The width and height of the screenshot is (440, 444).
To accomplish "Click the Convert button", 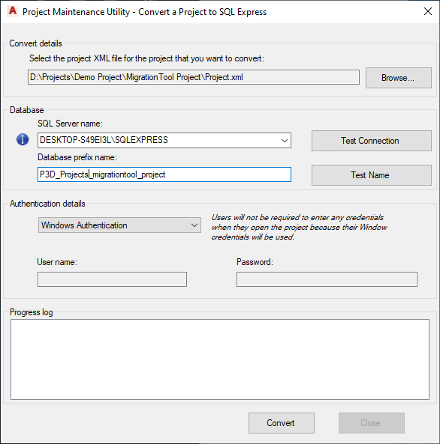I will coord(281,423).
